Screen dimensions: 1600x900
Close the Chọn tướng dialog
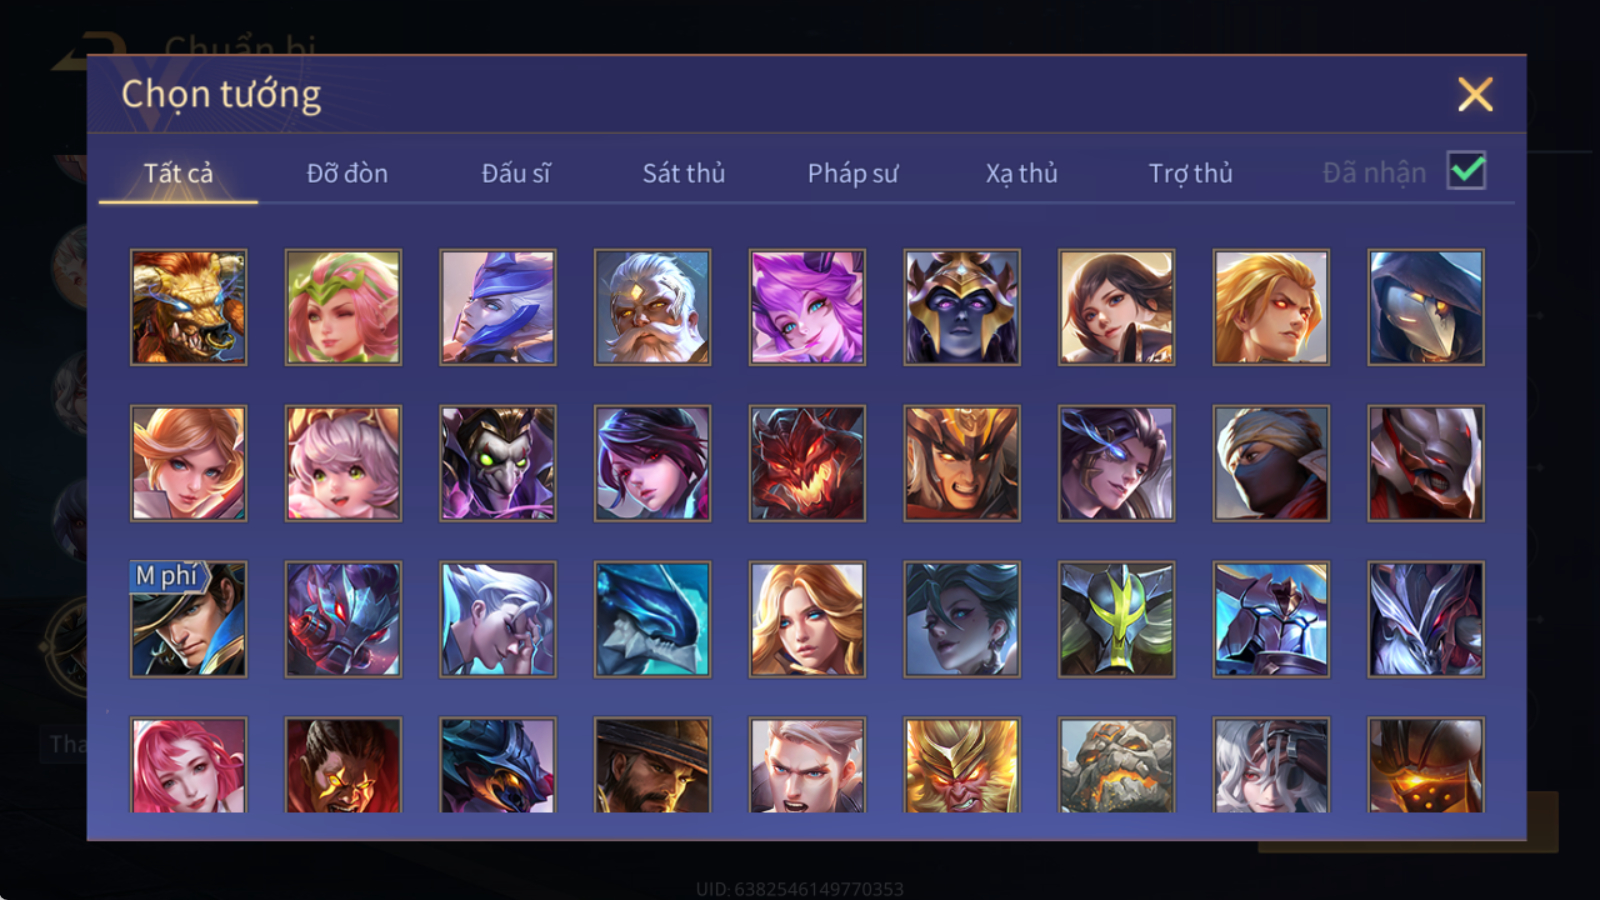(x=1475, y=95)
